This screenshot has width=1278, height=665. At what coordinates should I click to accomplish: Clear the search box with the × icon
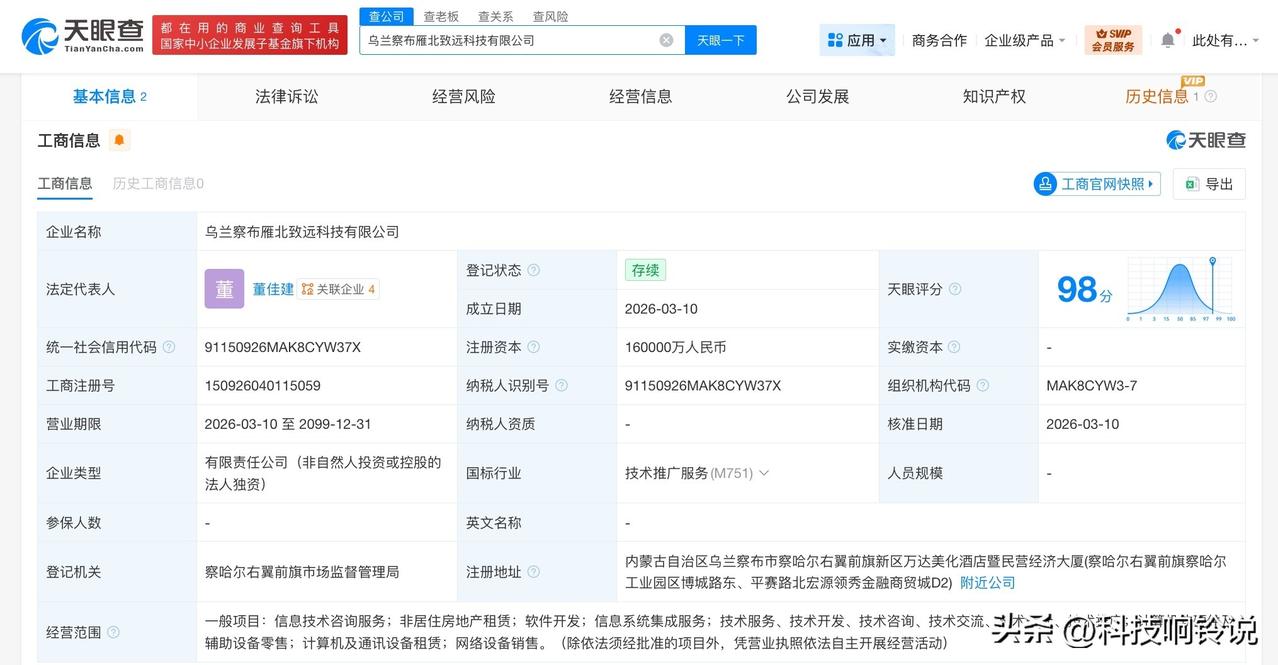[x=664, y=39]
